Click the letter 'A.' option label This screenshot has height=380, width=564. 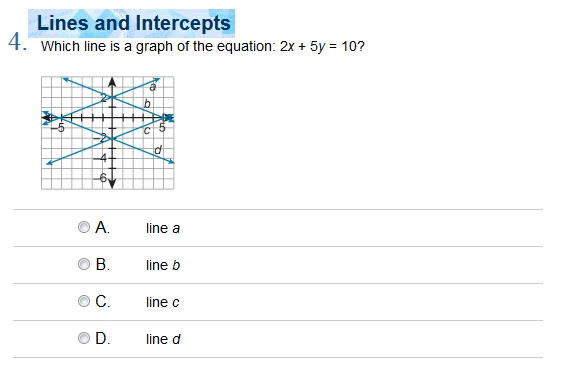pyautogui.click(x=103, y=227)
